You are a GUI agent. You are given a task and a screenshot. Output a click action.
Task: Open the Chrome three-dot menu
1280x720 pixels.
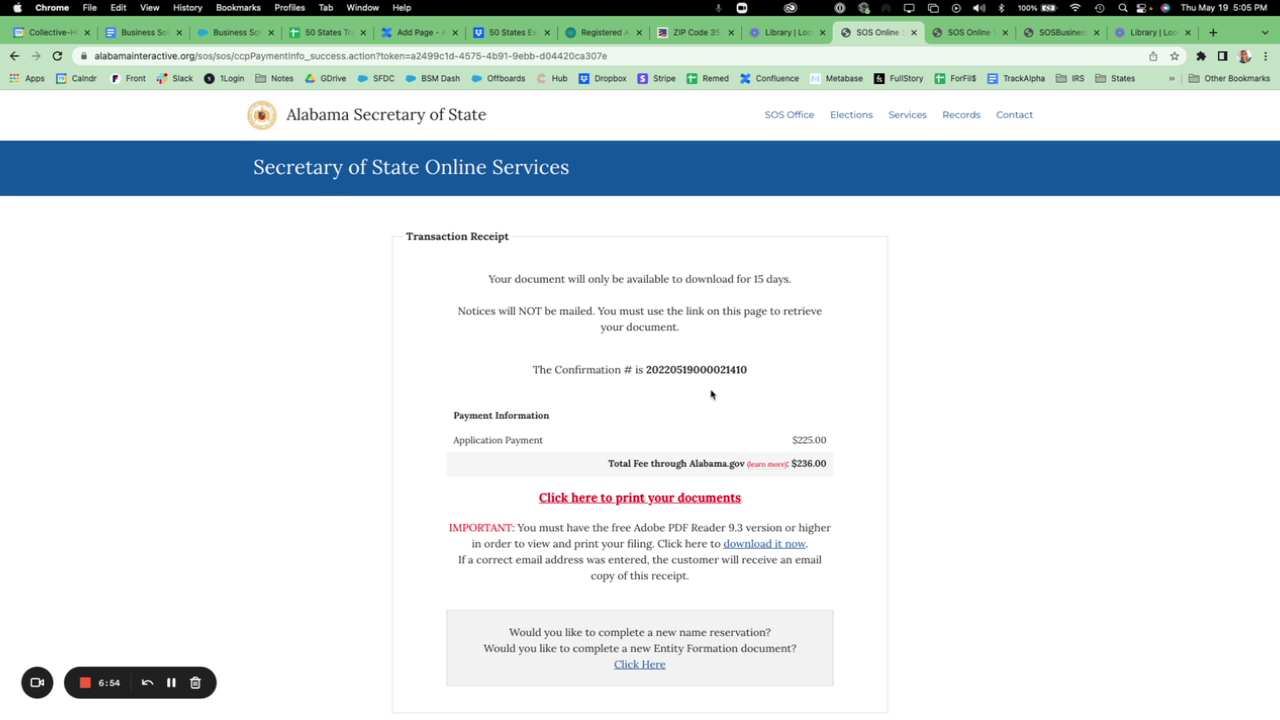[1266, 56]
